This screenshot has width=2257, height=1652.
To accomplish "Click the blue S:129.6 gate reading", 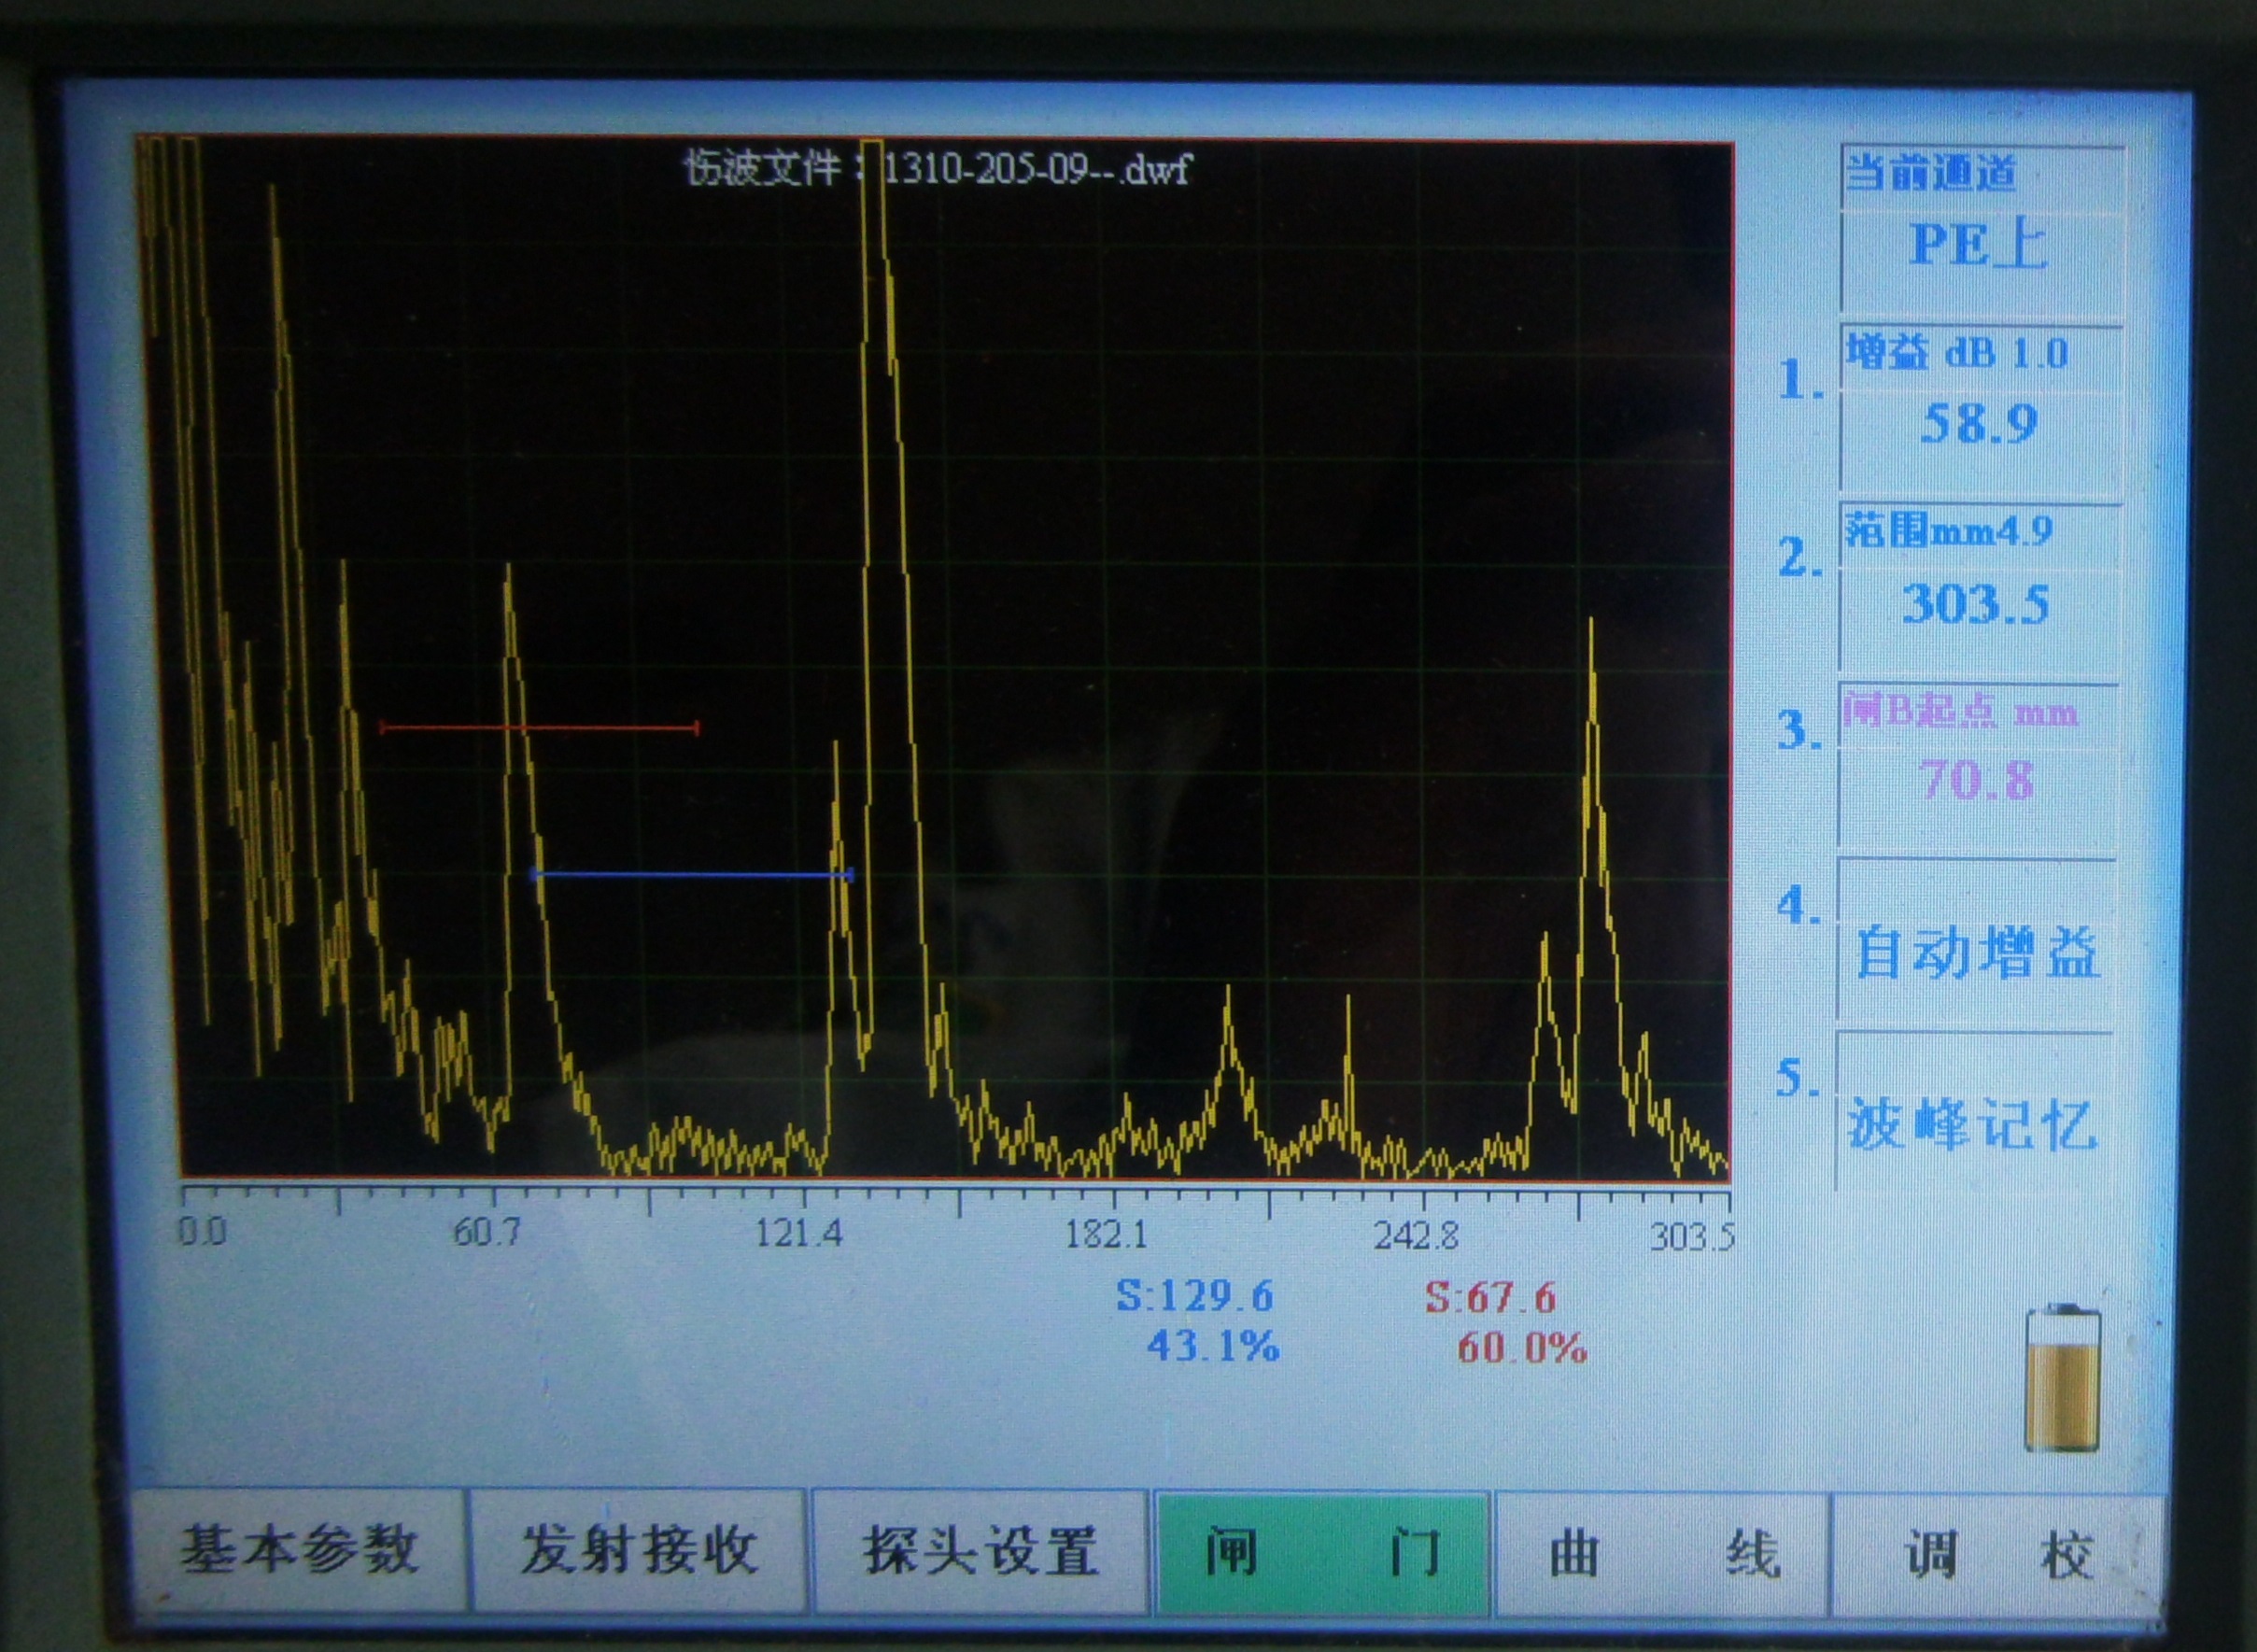I will click(1194, 1297).
